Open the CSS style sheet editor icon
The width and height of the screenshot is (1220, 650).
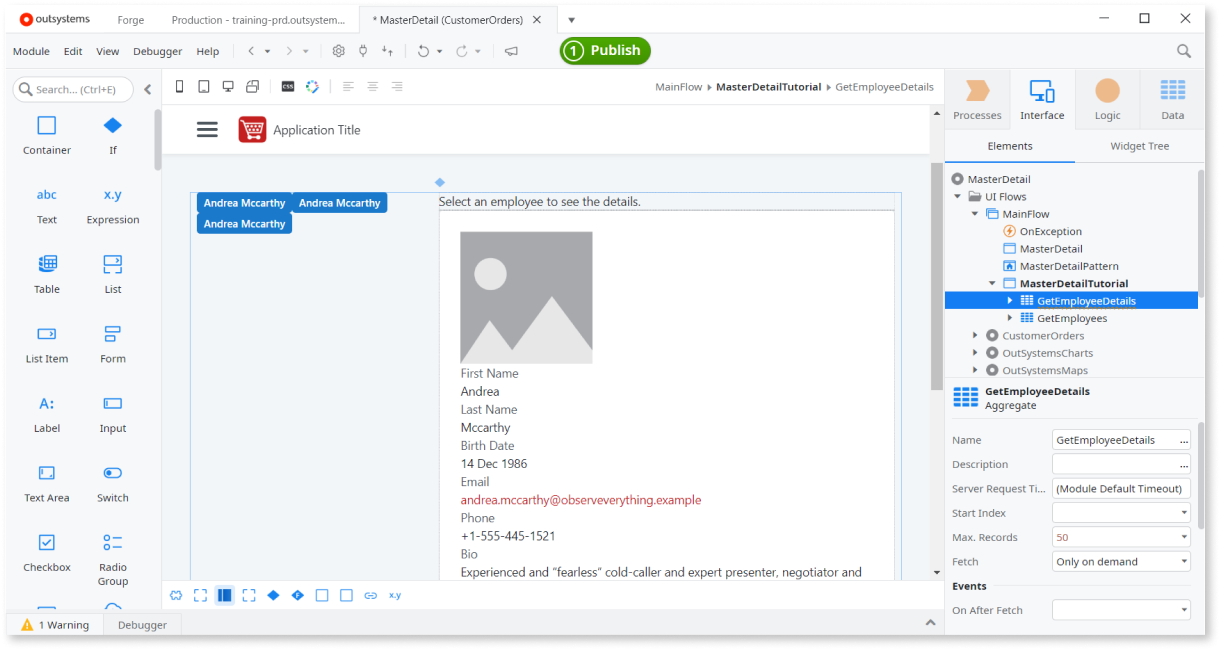[x=288, y=87]
